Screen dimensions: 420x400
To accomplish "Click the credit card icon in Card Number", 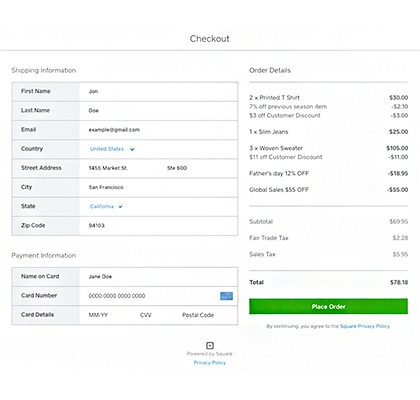I will (x=226, y=296).
